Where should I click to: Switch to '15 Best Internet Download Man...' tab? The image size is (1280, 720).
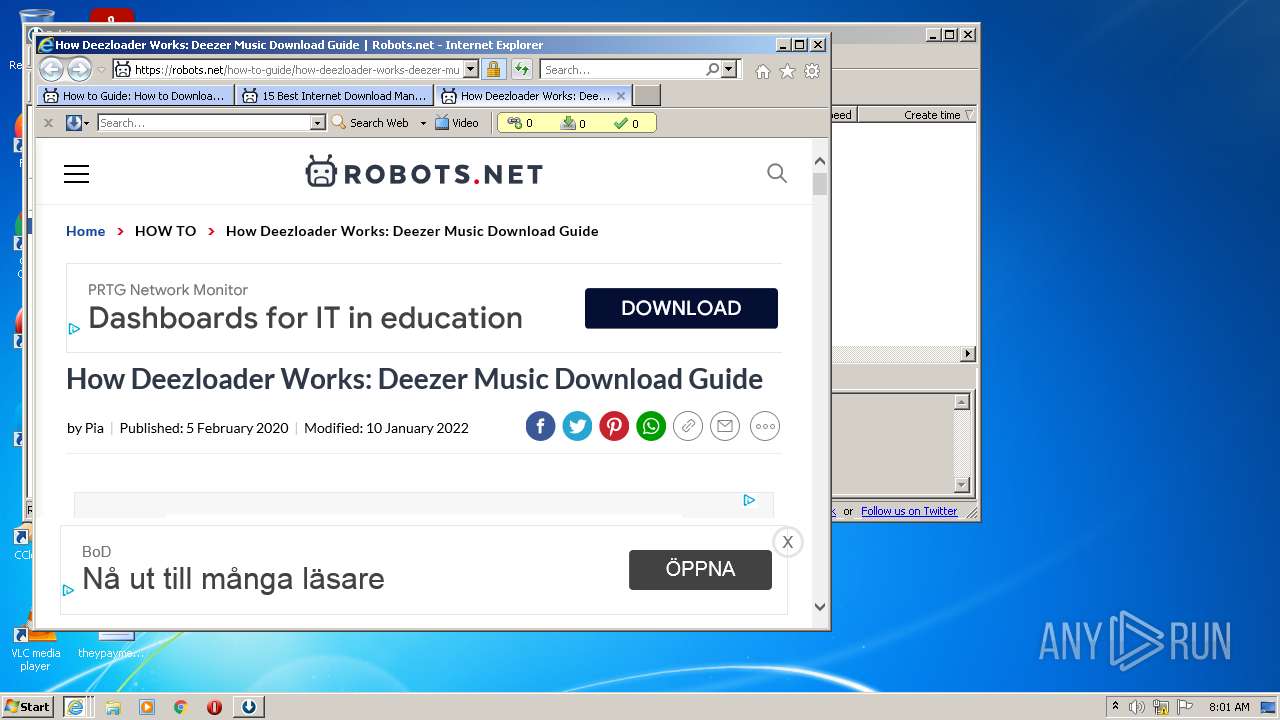point(334,96)
